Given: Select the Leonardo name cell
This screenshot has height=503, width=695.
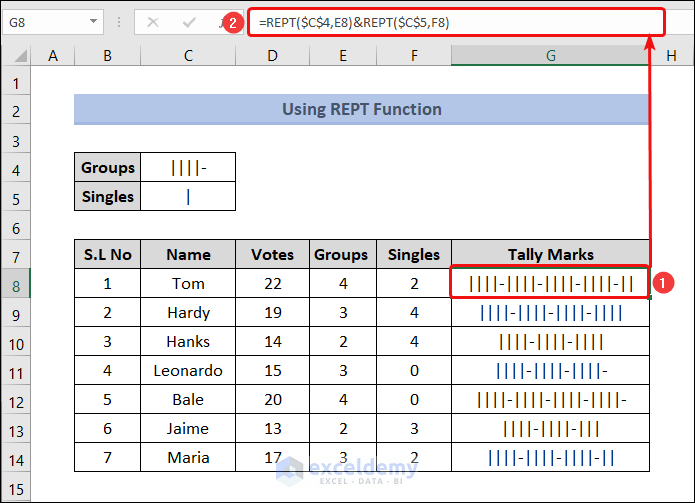Looking at the screenshot, I should pos(188,370).
